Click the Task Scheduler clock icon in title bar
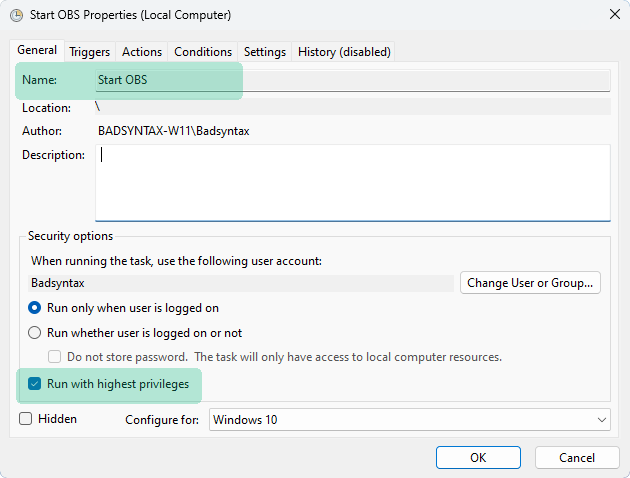Image resolution: width=630 pixels, height=478 pixels. (16, 15)
